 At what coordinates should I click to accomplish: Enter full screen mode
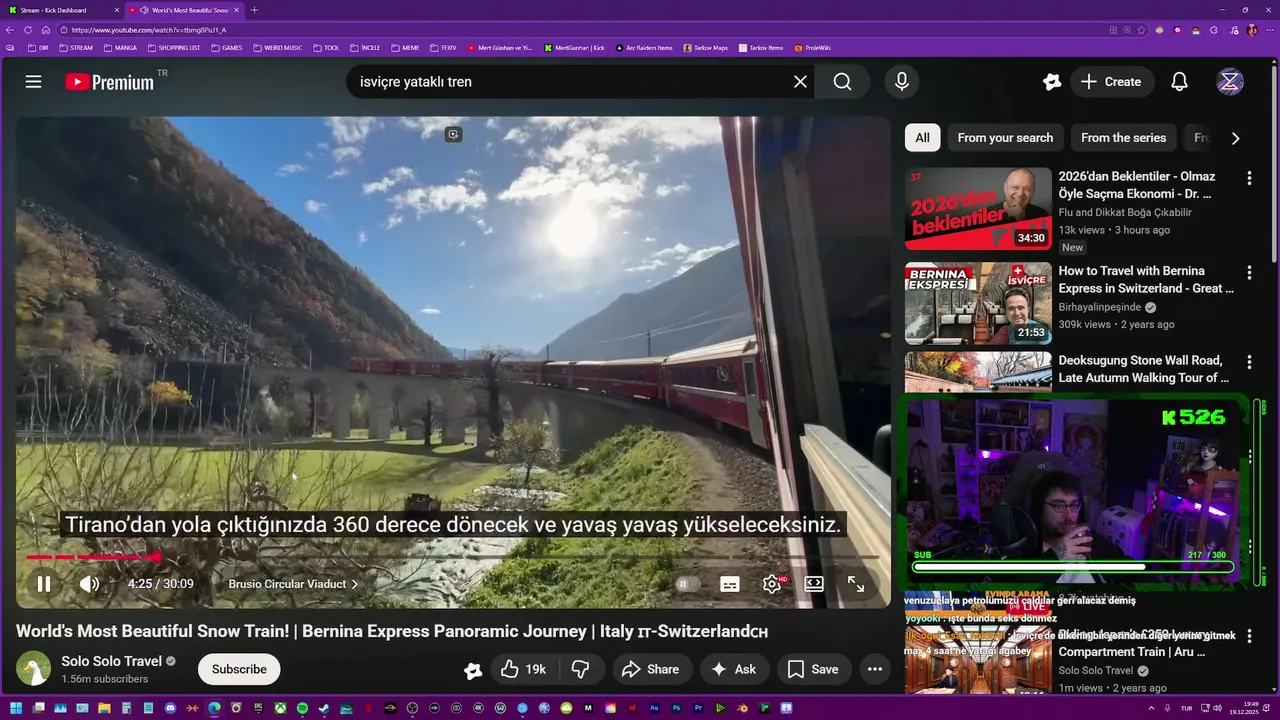click(856, 584)
